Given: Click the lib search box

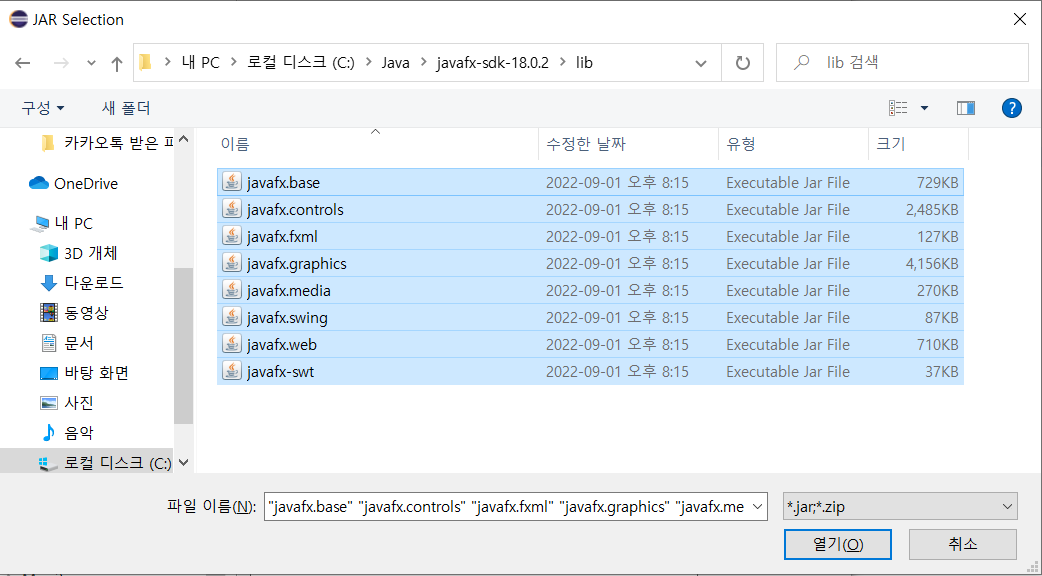Looking at the screenshot, I should [x=902, y=63].
